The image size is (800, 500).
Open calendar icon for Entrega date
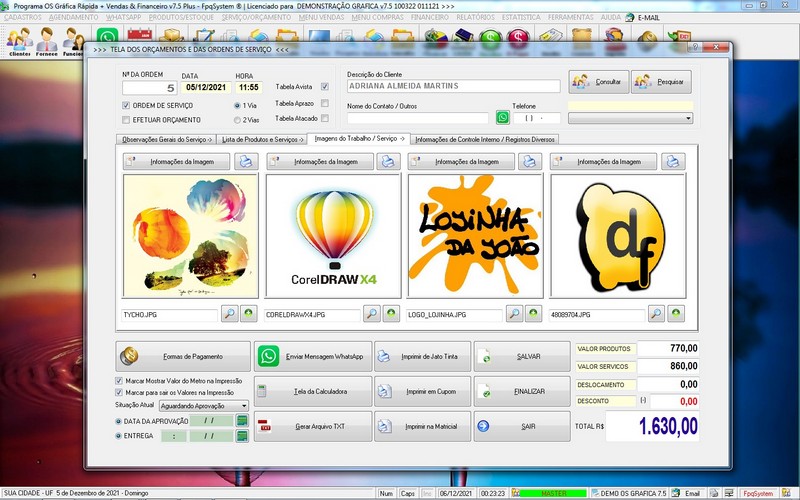(242, 436)
